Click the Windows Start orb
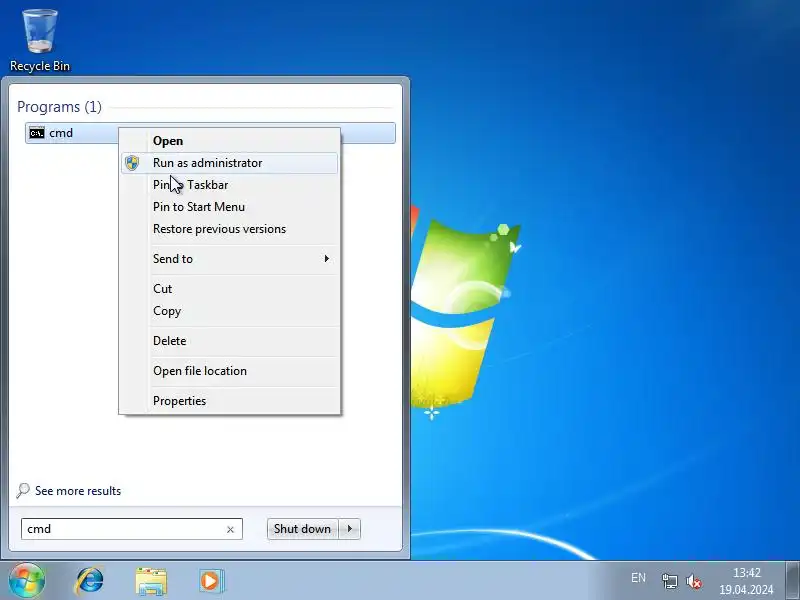The image size is (800, 600). (x=27, y=580)
